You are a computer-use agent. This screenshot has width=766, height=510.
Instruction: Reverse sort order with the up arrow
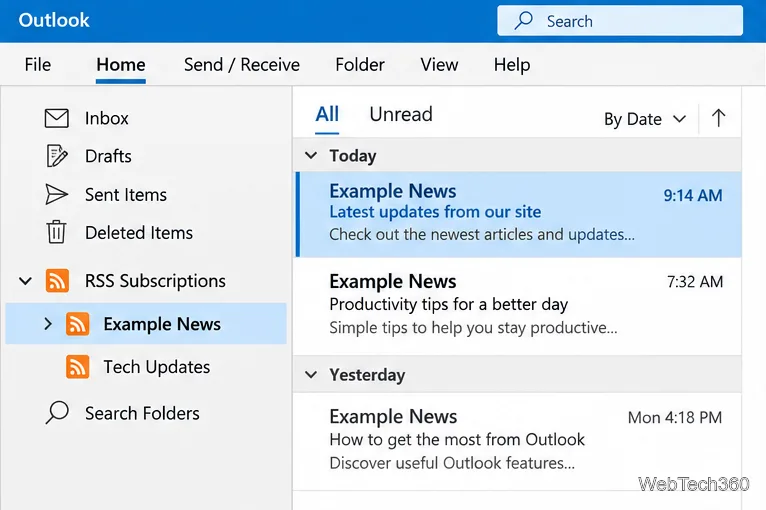tap(718, 118)
